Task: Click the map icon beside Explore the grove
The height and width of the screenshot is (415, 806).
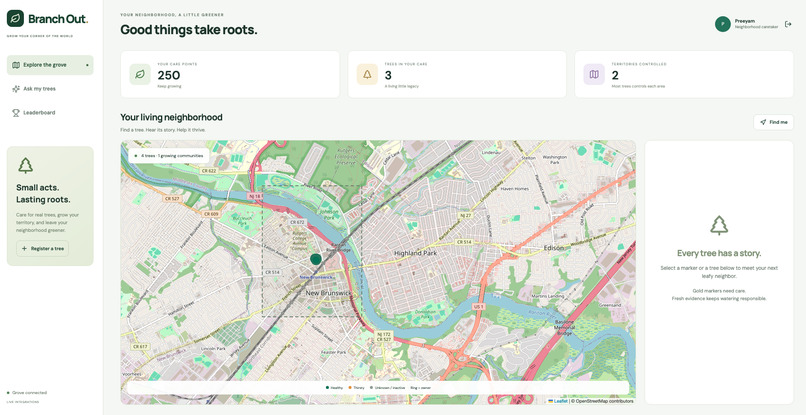Action: 16,65
